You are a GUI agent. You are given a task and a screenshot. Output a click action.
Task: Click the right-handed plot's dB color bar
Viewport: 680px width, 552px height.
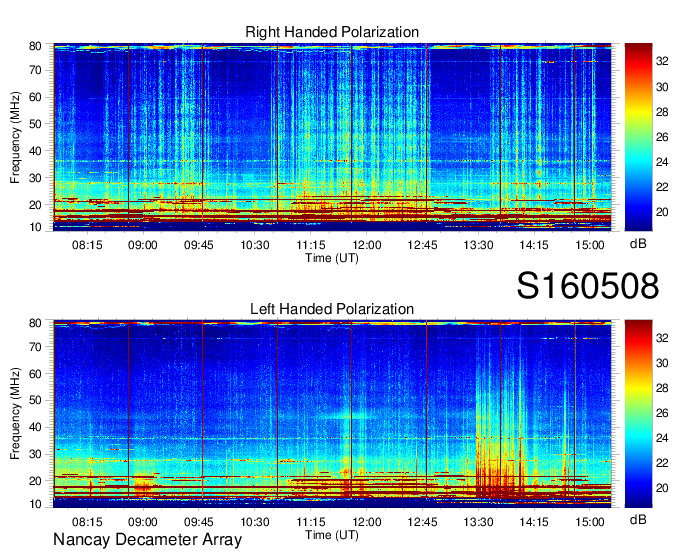tap(638, 137)
